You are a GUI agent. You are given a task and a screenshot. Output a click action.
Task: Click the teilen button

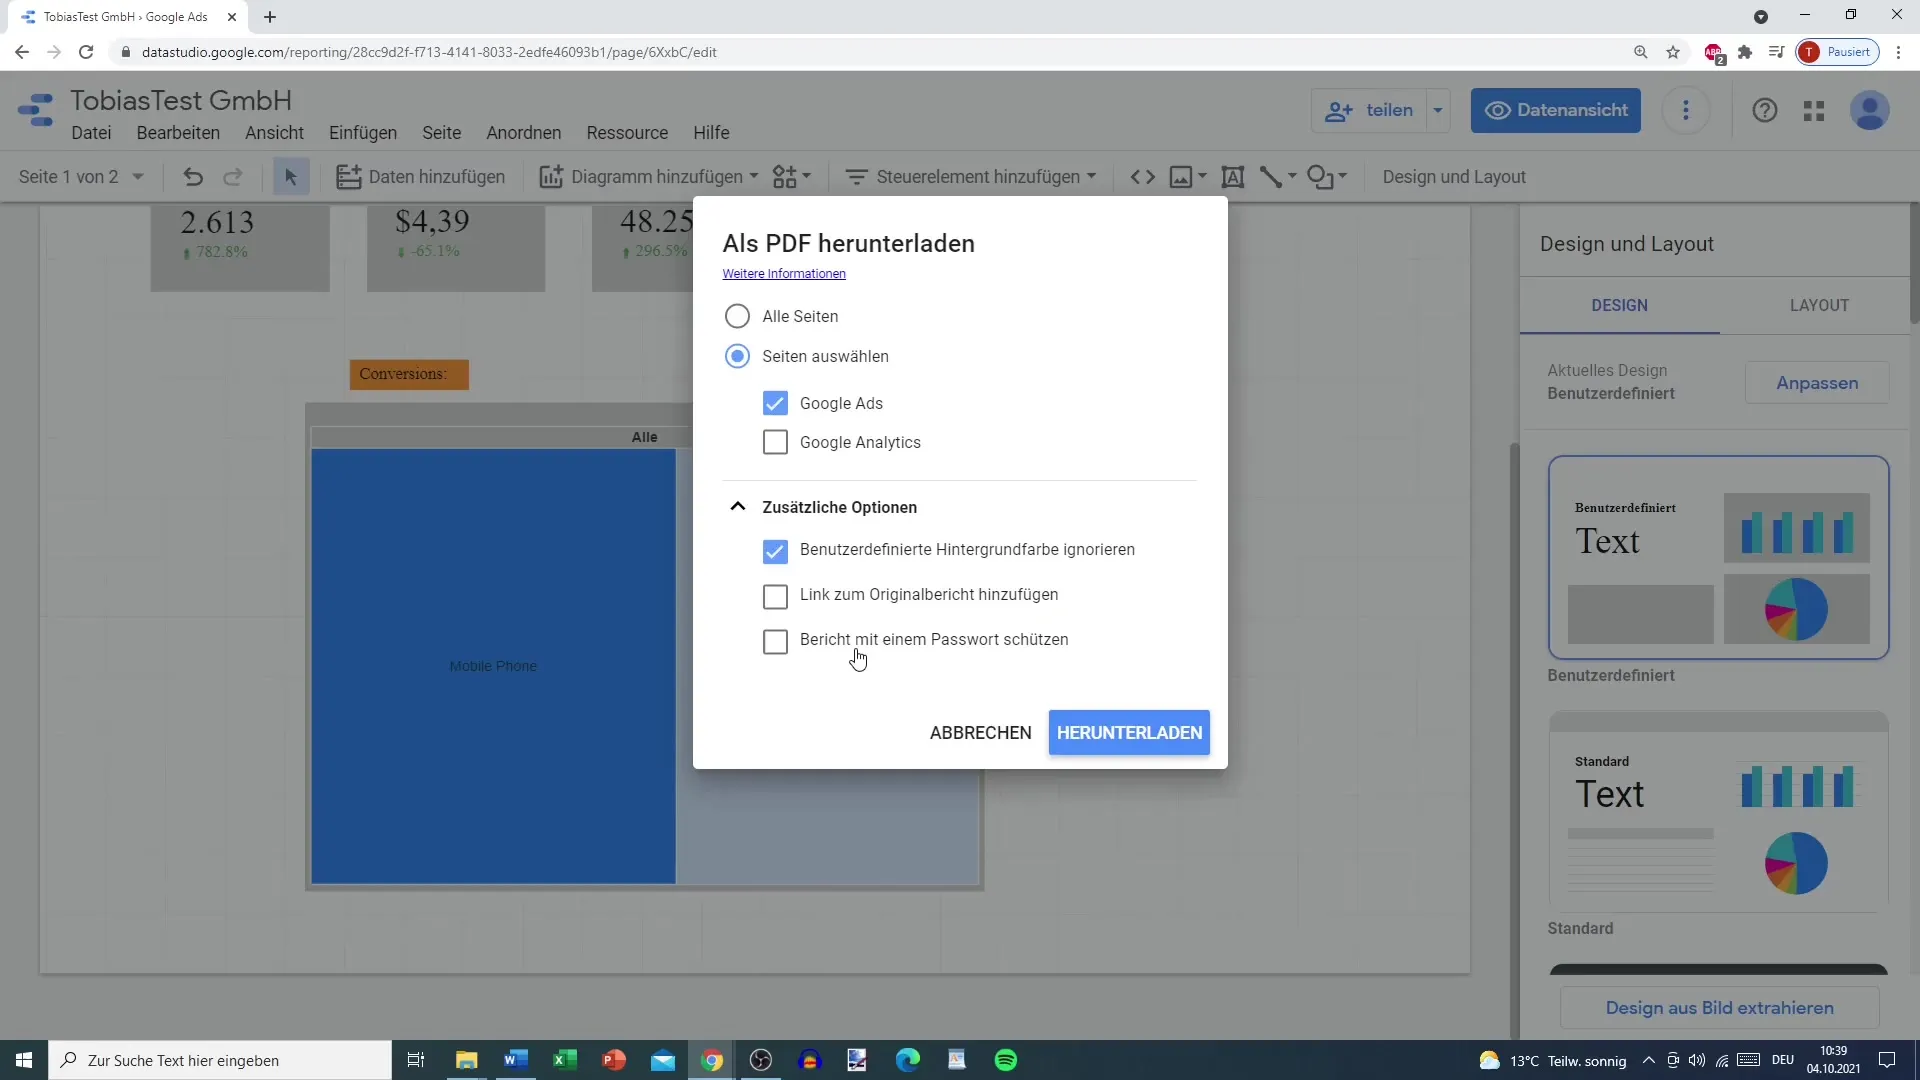point(1368,110)
